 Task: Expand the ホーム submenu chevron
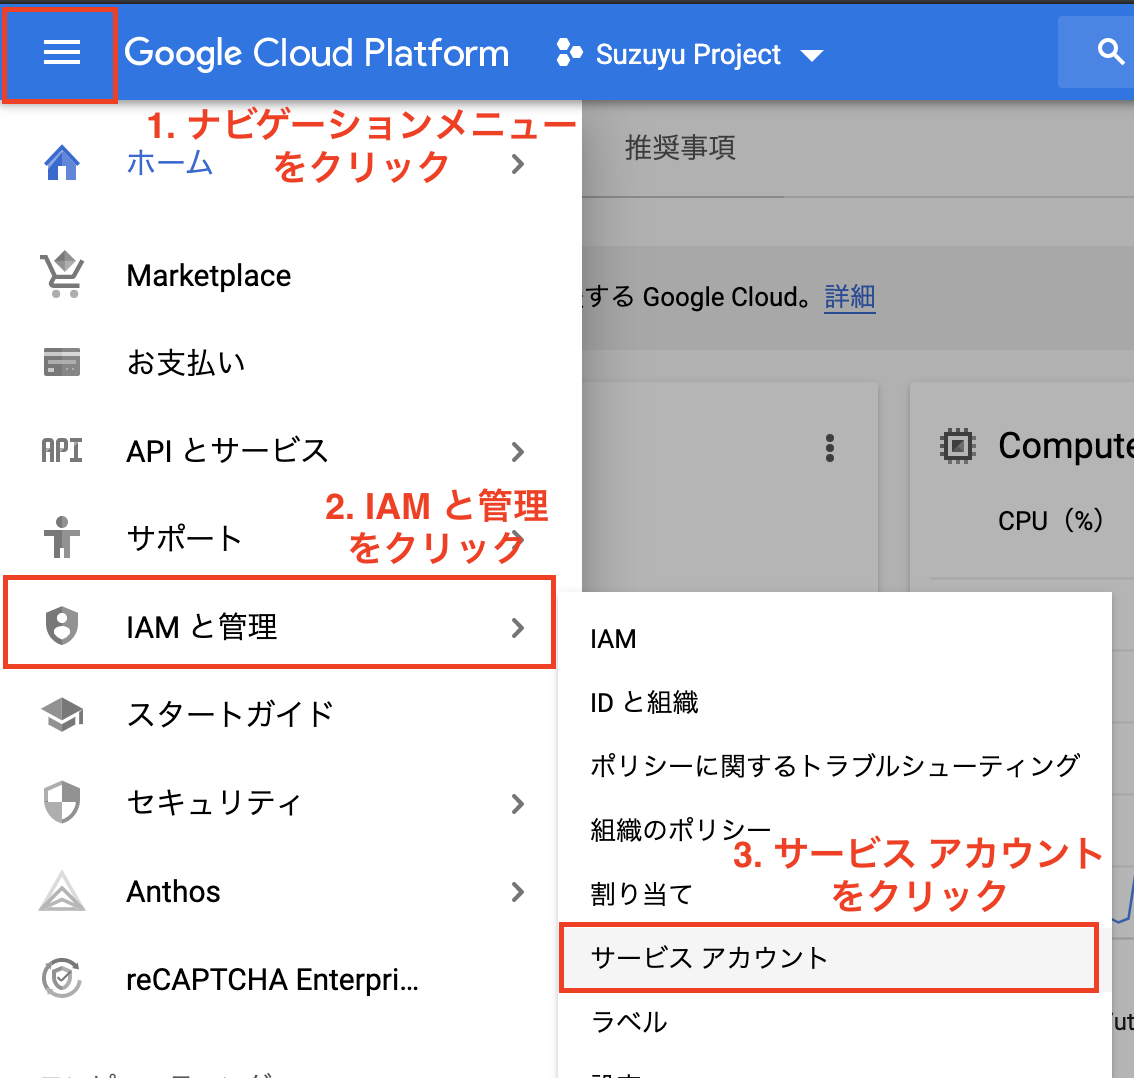(517, 164)
